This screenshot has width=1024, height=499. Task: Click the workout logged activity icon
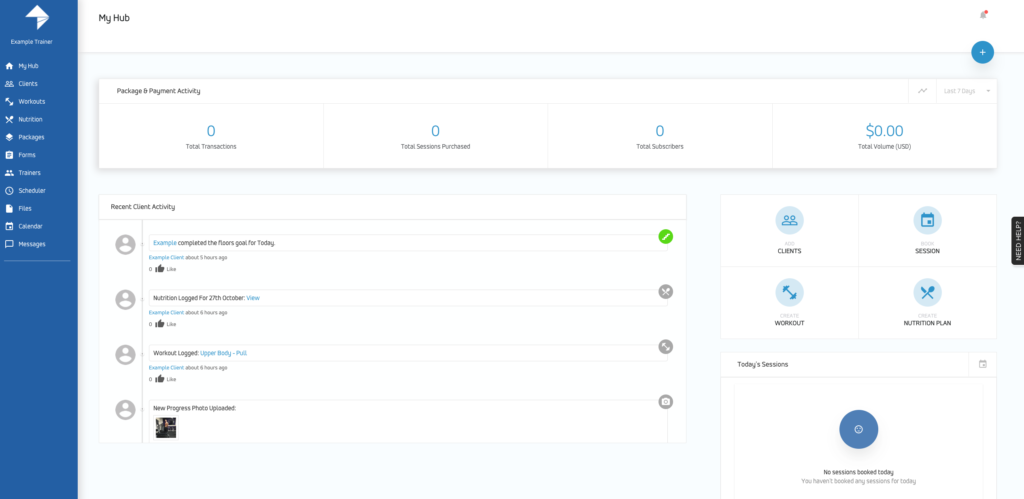click(x=665, y=347)
